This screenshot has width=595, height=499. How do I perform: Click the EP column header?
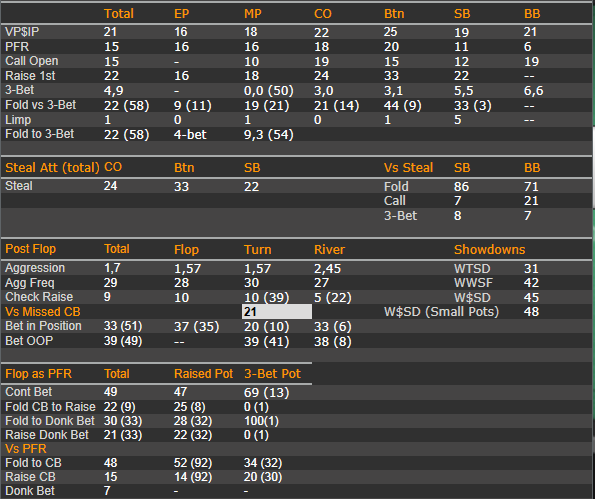[181, 14]
